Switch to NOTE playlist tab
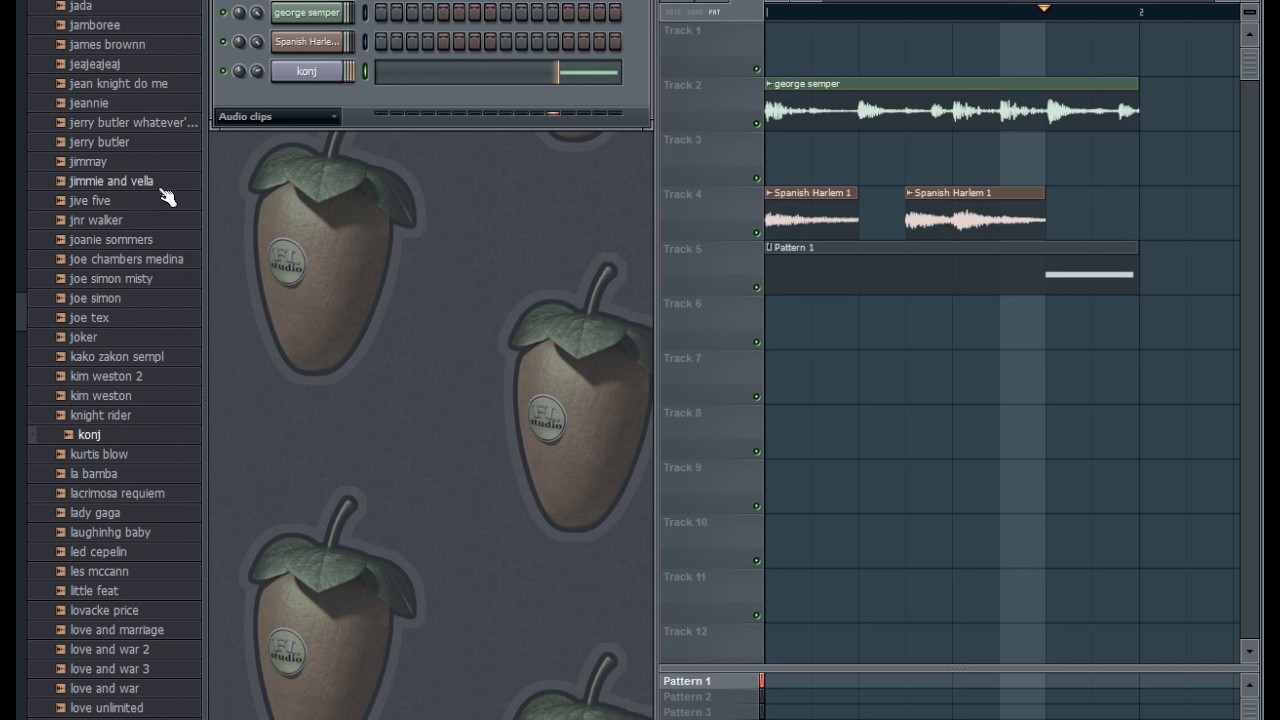The image size is (1280, 720). 673,12
